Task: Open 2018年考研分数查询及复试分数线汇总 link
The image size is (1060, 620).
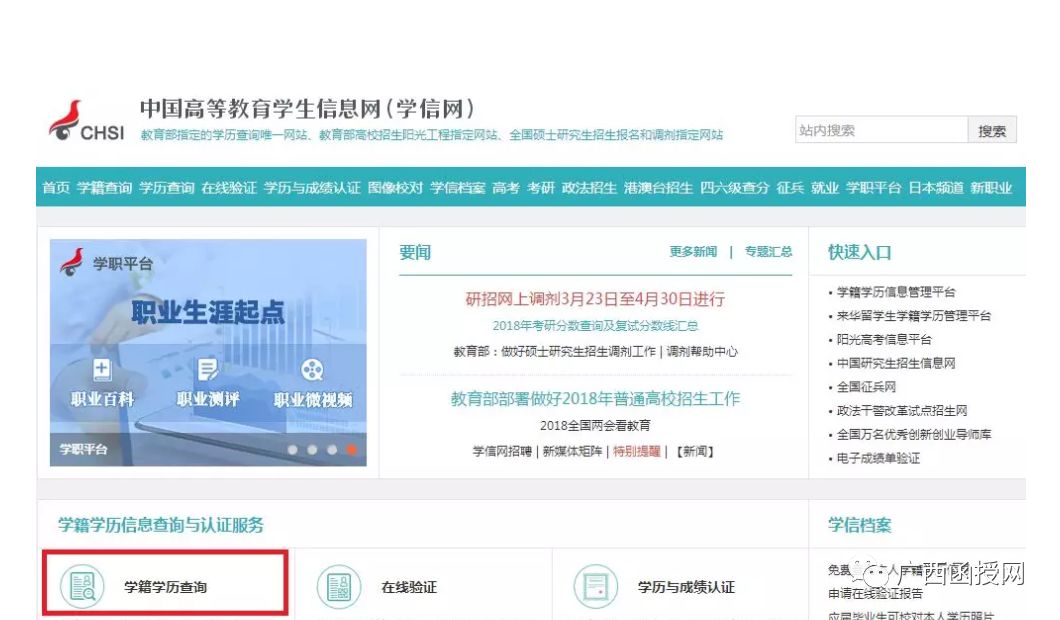Action: 595,326
